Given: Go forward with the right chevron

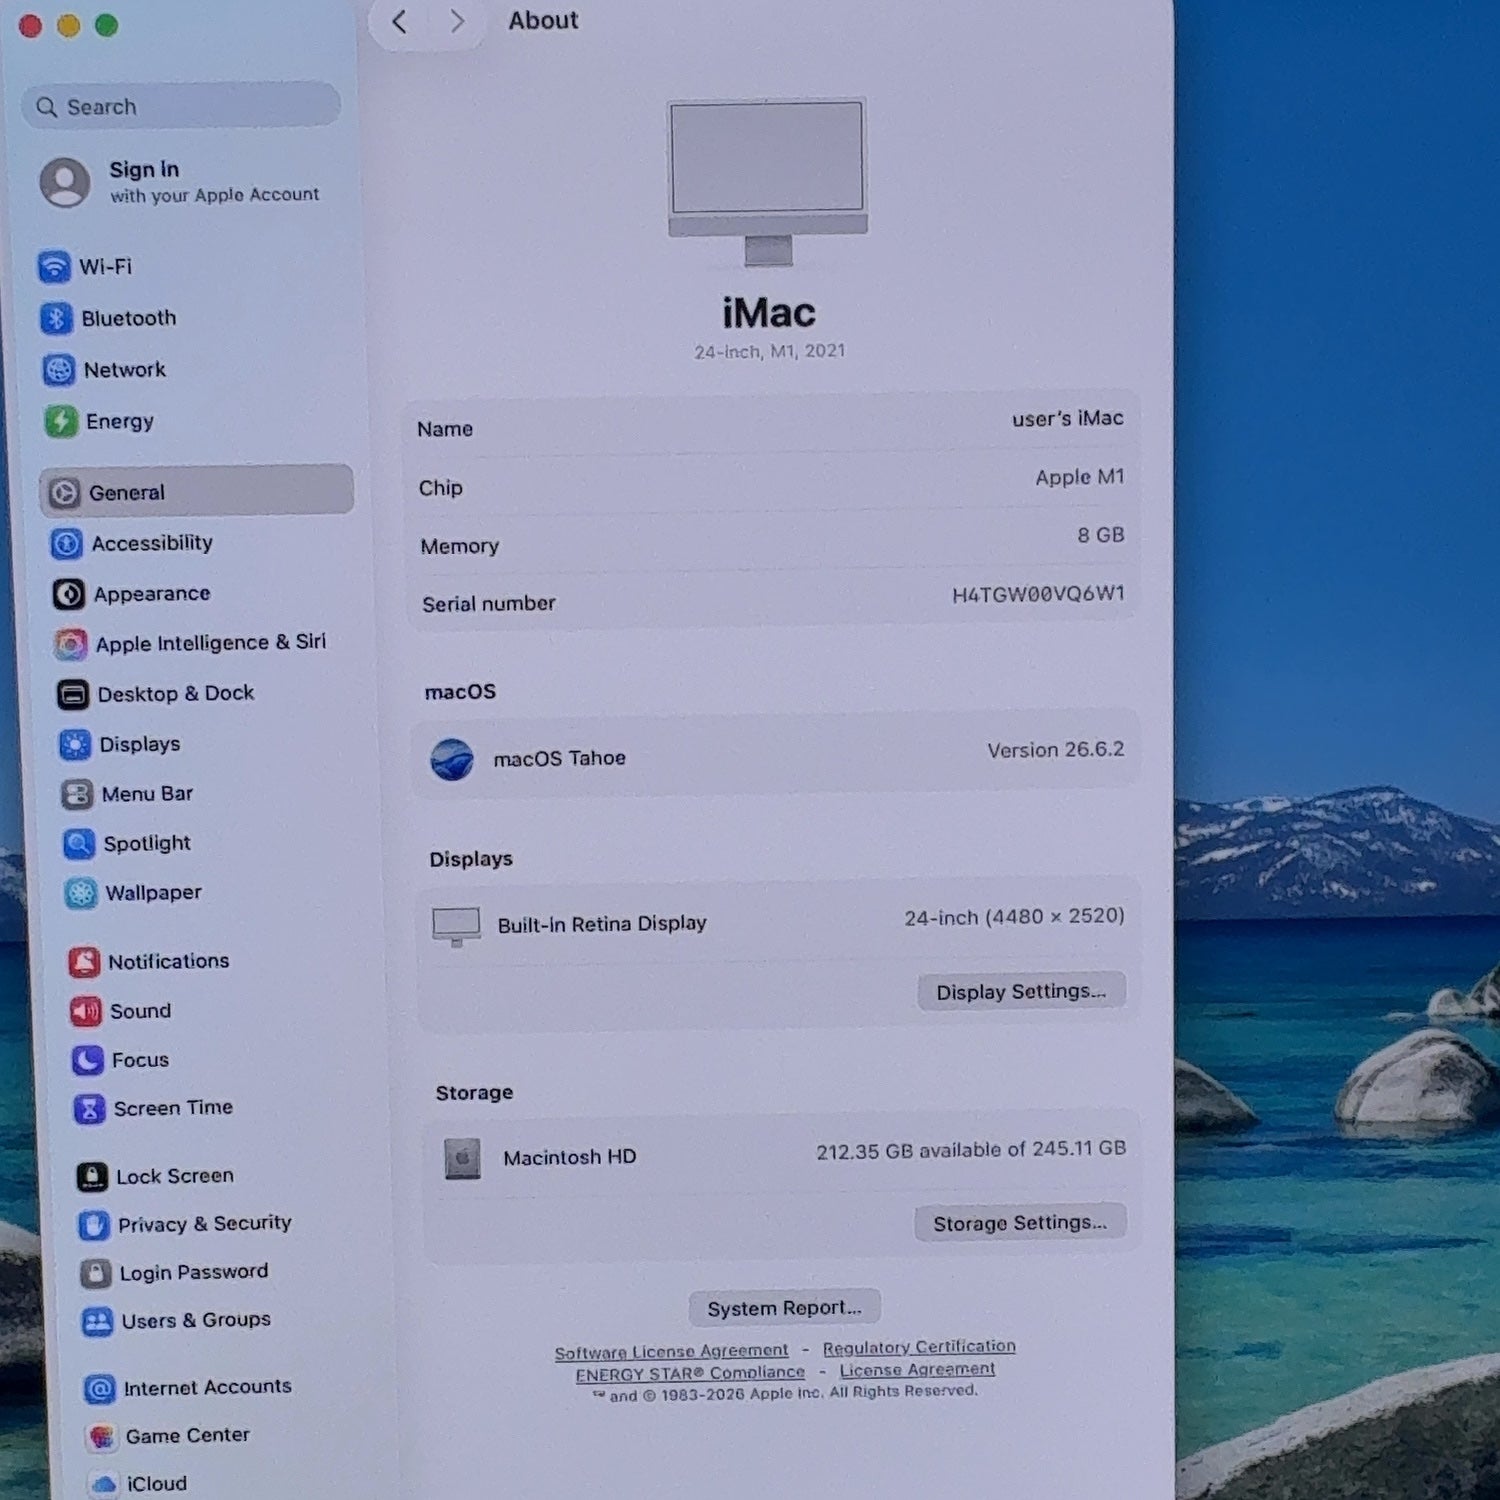Looking at the screenshot, I should (x=457, y=21).
